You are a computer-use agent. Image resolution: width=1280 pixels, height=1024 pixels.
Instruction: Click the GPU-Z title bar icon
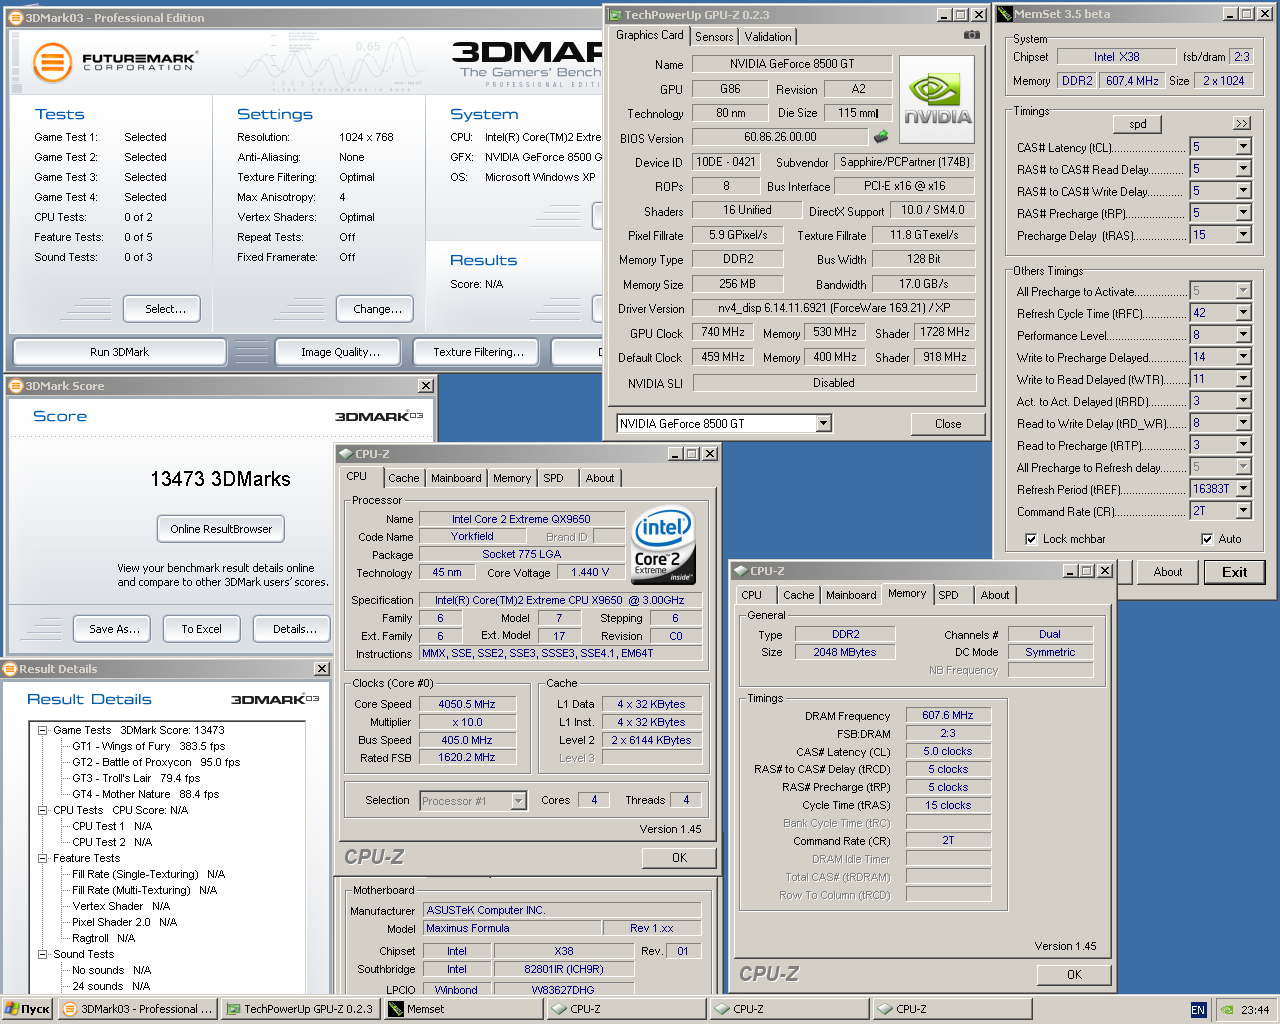(615, 15)
